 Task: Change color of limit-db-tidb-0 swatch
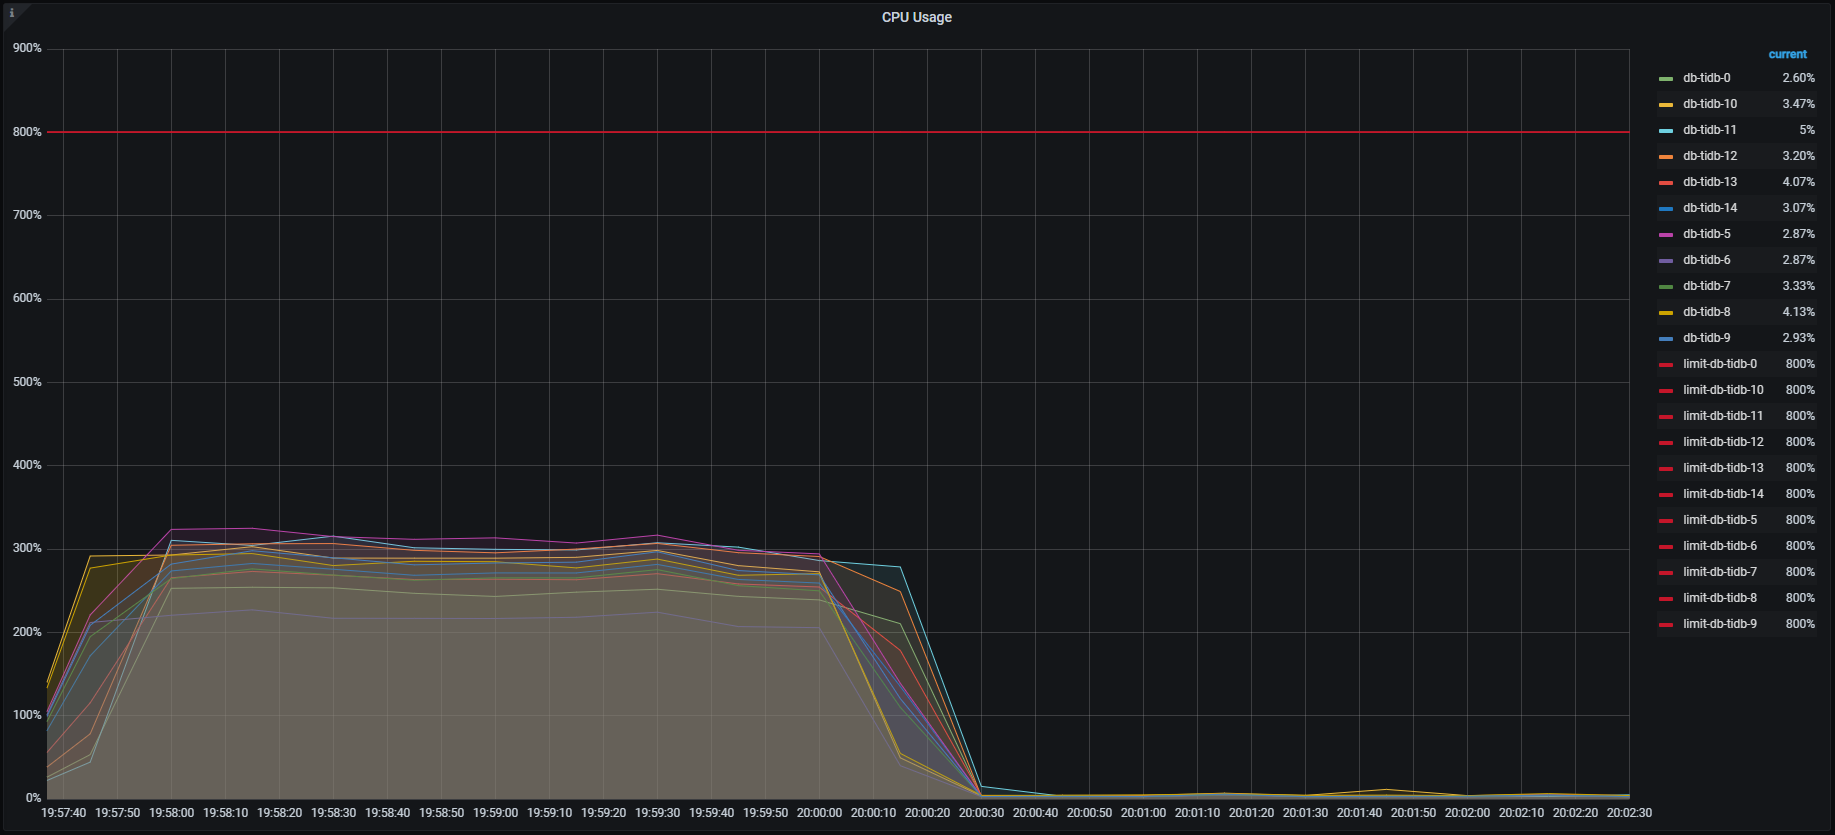click(1665, 365)
